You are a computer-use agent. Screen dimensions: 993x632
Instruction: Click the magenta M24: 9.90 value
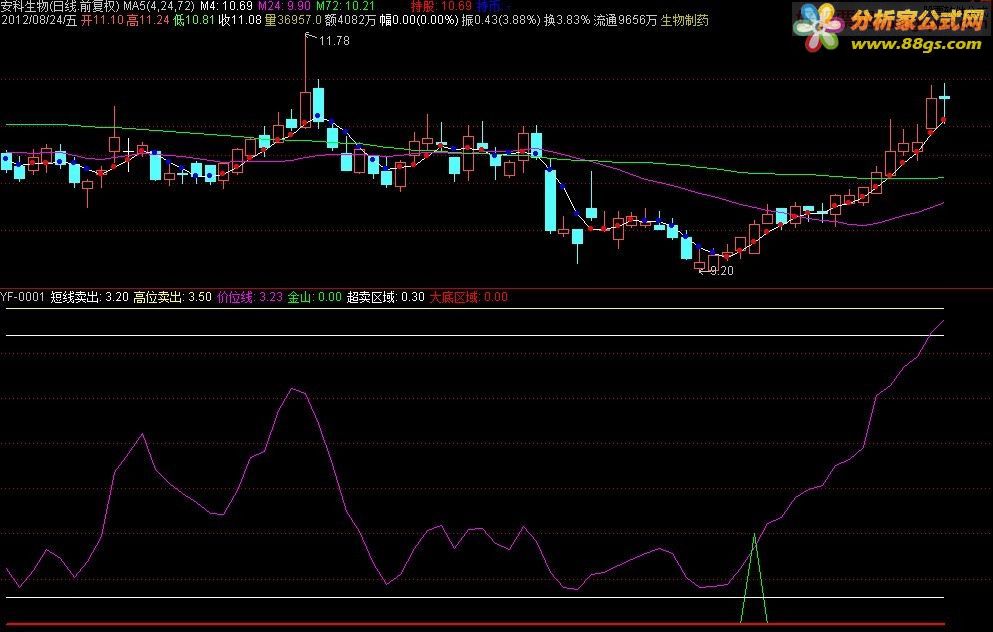click(284, 6)
